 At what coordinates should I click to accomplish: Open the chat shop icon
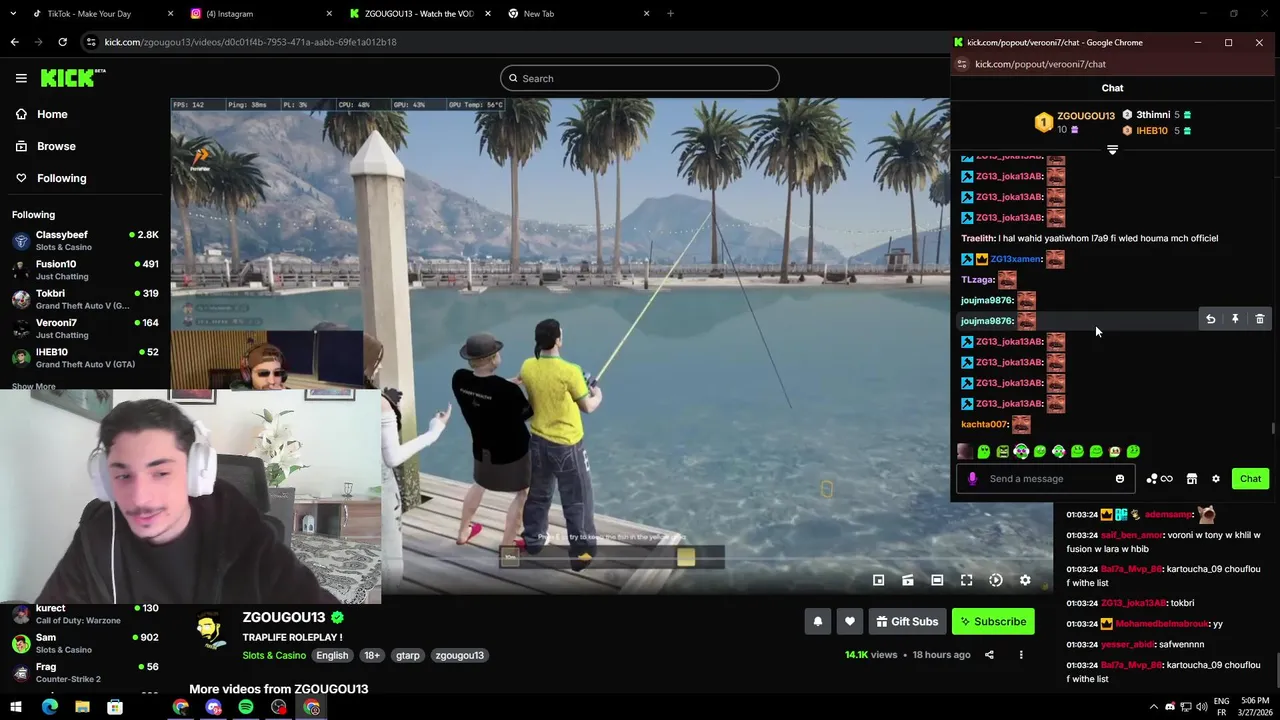coord(1192,479)
